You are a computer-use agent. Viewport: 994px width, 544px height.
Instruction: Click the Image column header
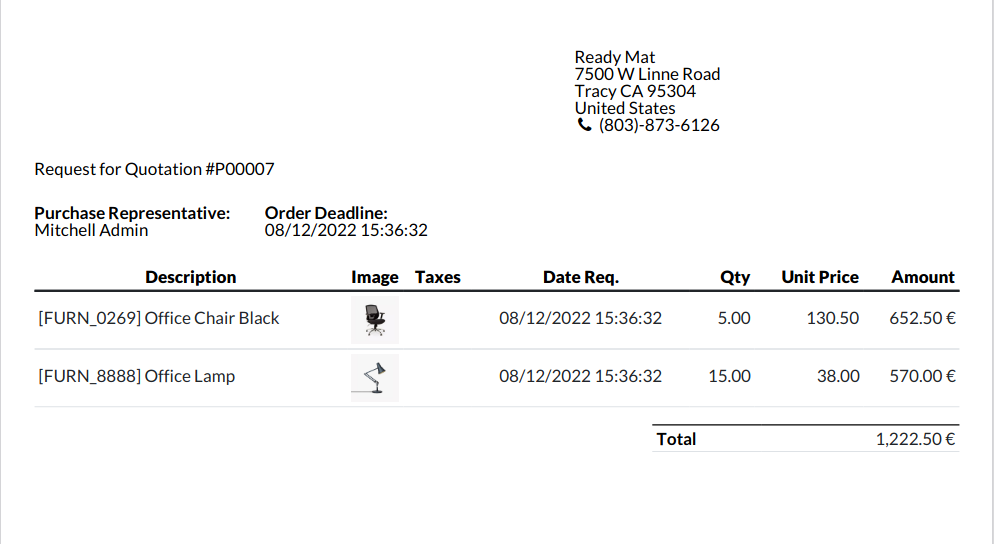[375, 277]
